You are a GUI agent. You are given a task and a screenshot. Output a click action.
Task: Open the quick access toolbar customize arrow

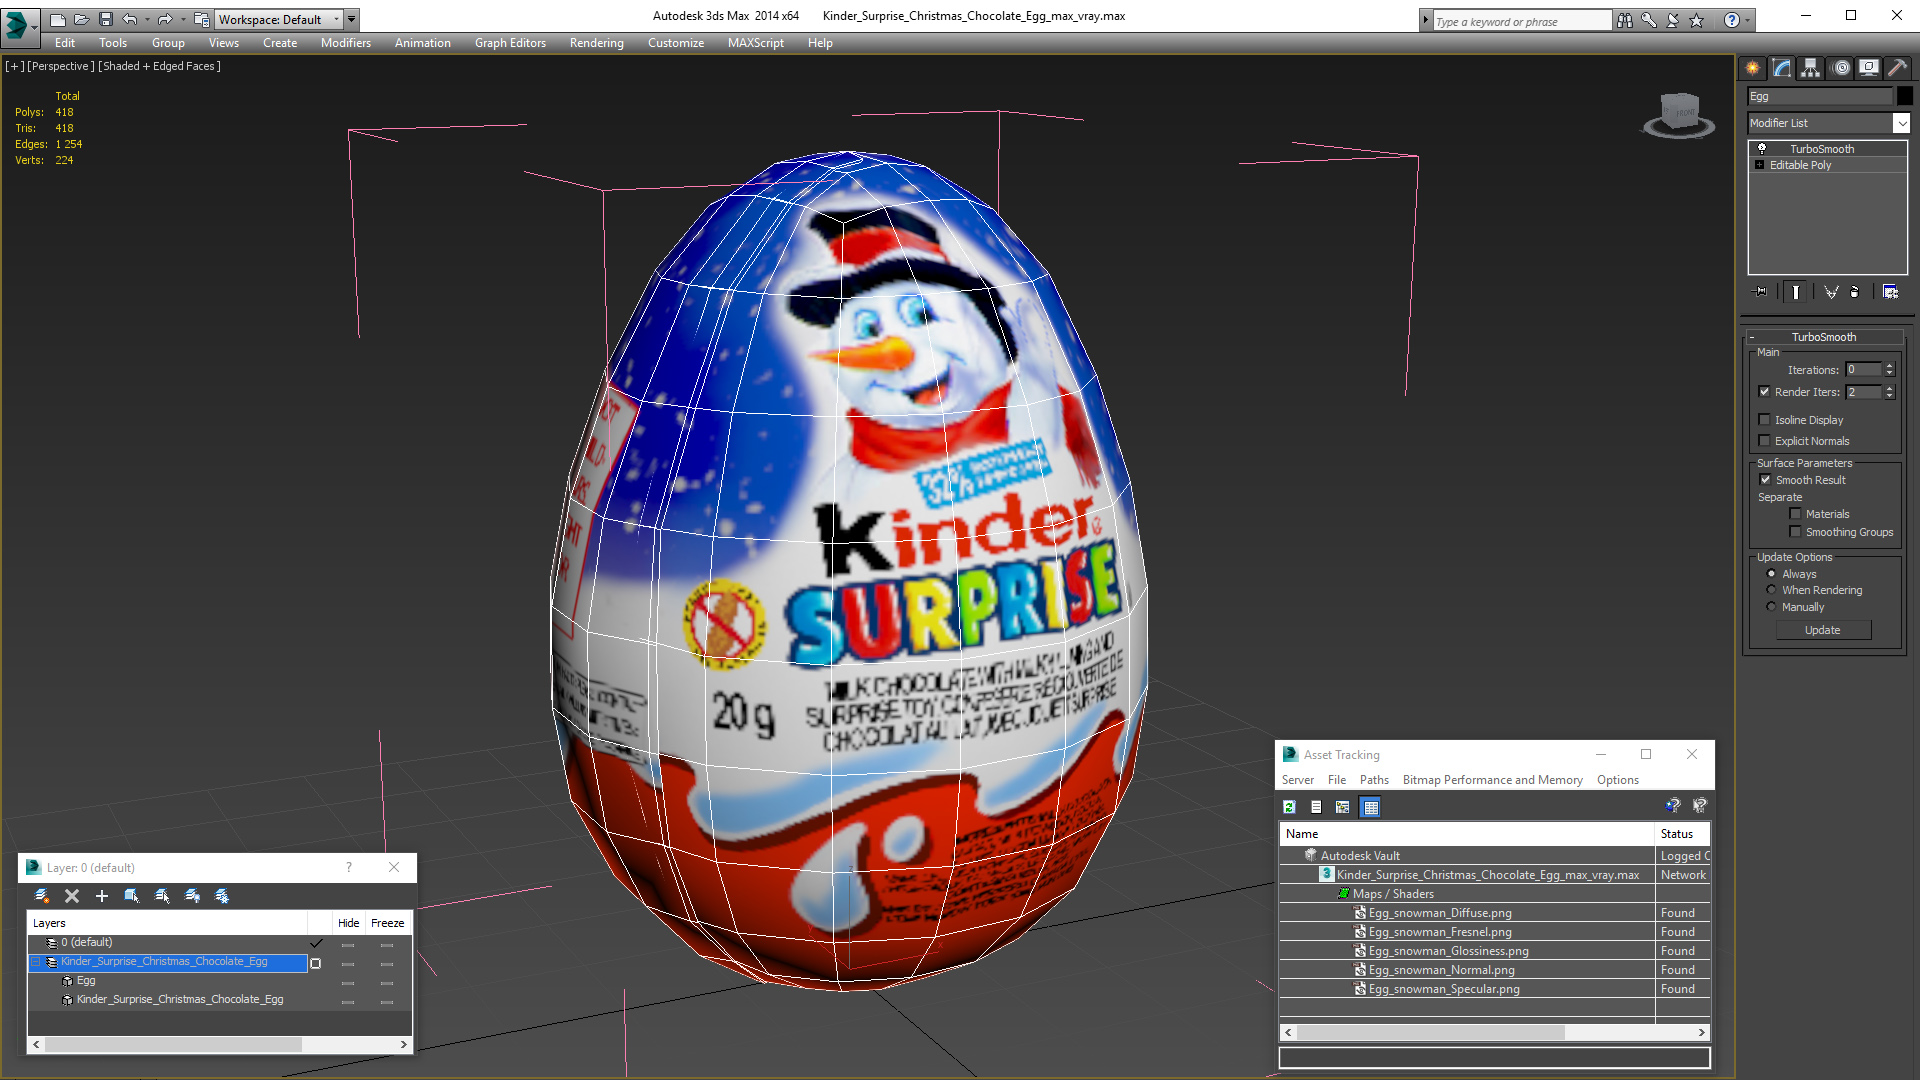pos(352,19)
